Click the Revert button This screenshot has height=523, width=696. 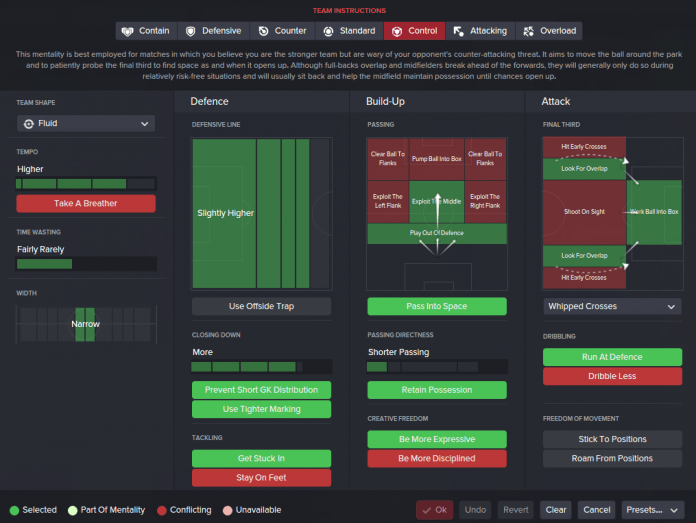tap(515, 510)
